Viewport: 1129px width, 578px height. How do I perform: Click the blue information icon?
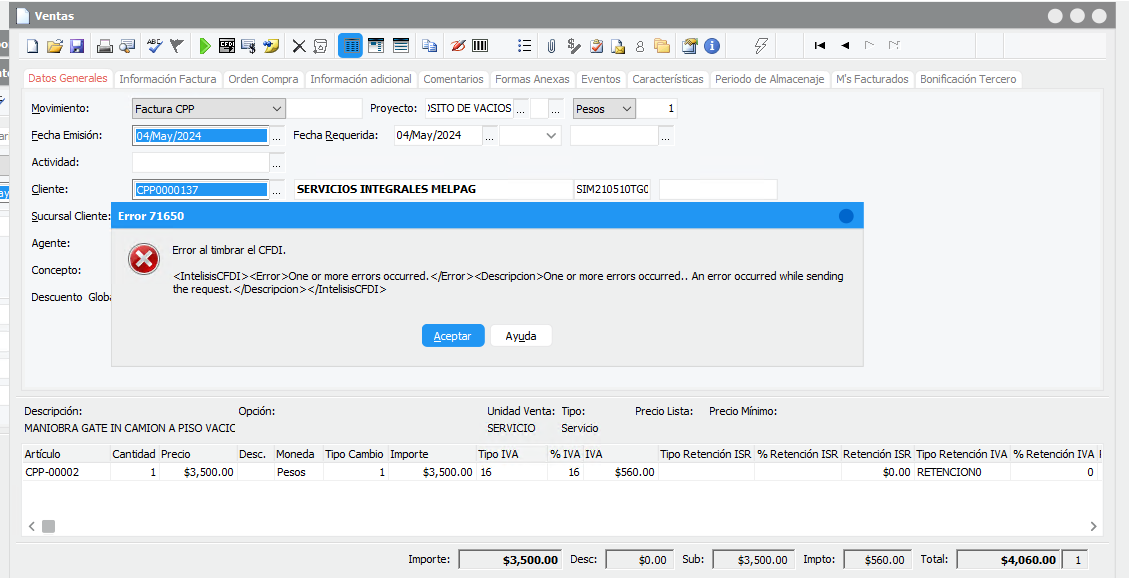(x=712, y=46)
